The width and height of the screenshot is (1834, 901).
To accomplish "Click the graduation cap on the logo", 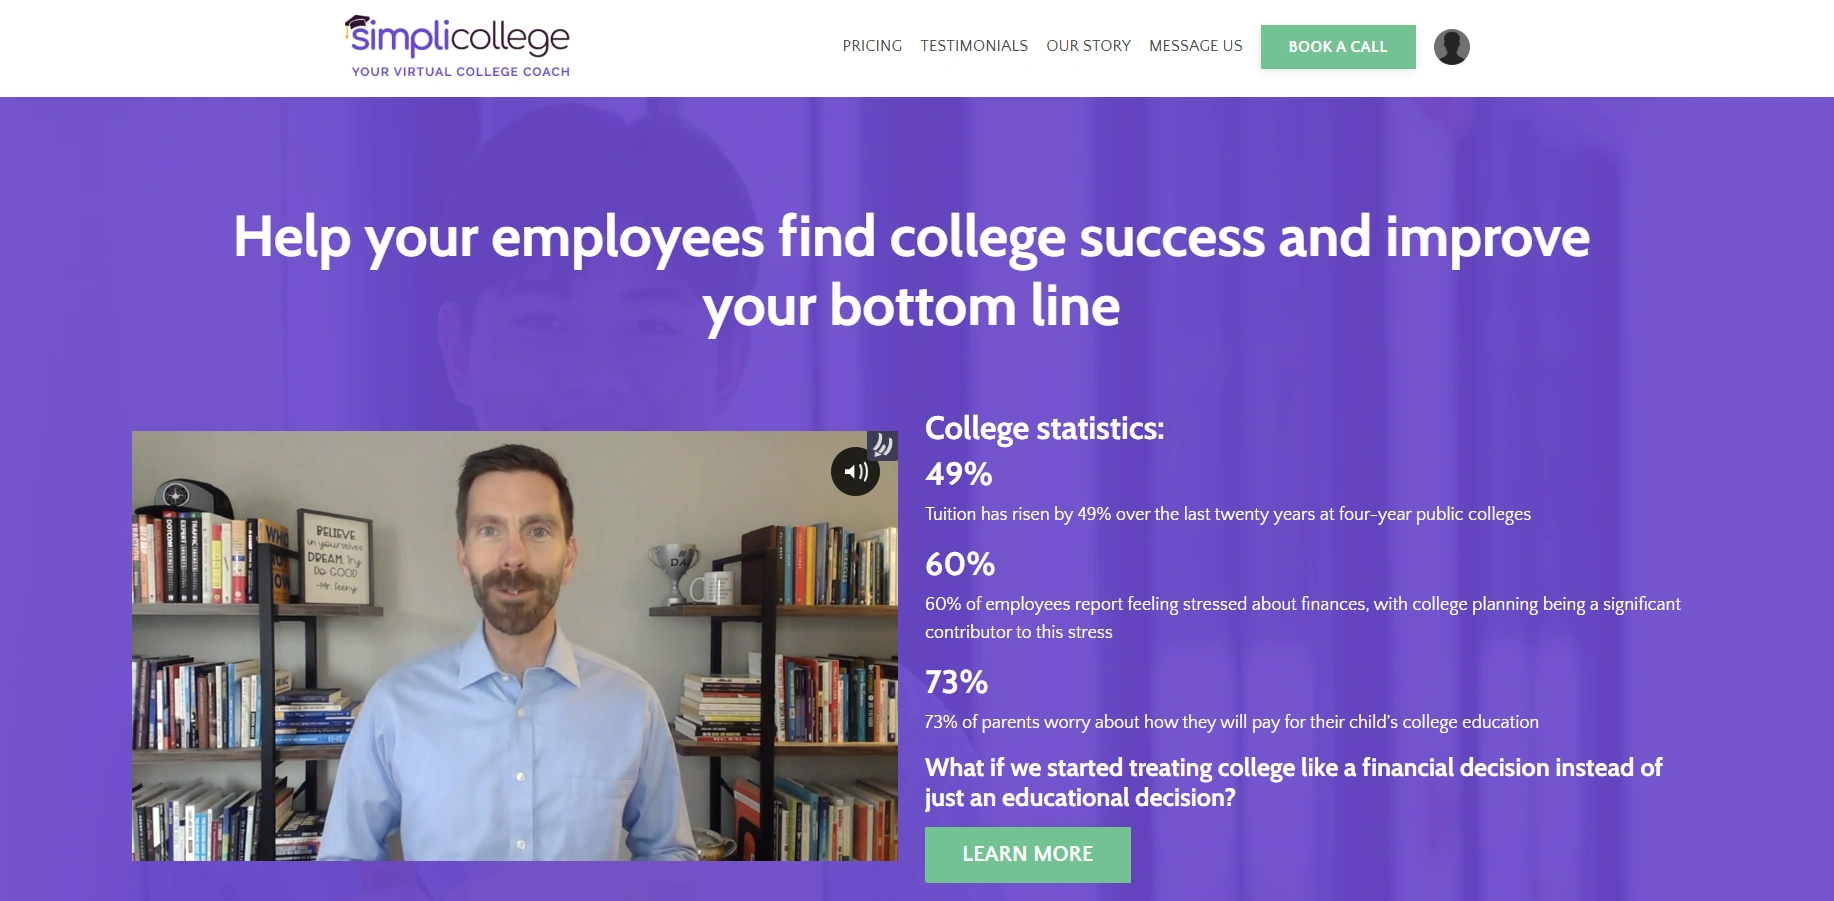I will pos(358,24).
